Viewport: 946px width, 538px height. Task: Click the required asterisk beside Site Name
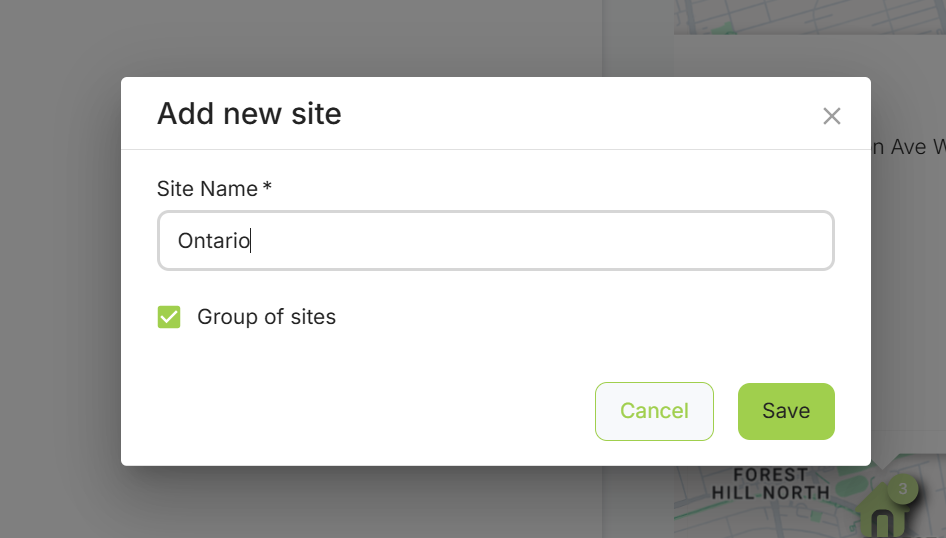tap(267, 187)
